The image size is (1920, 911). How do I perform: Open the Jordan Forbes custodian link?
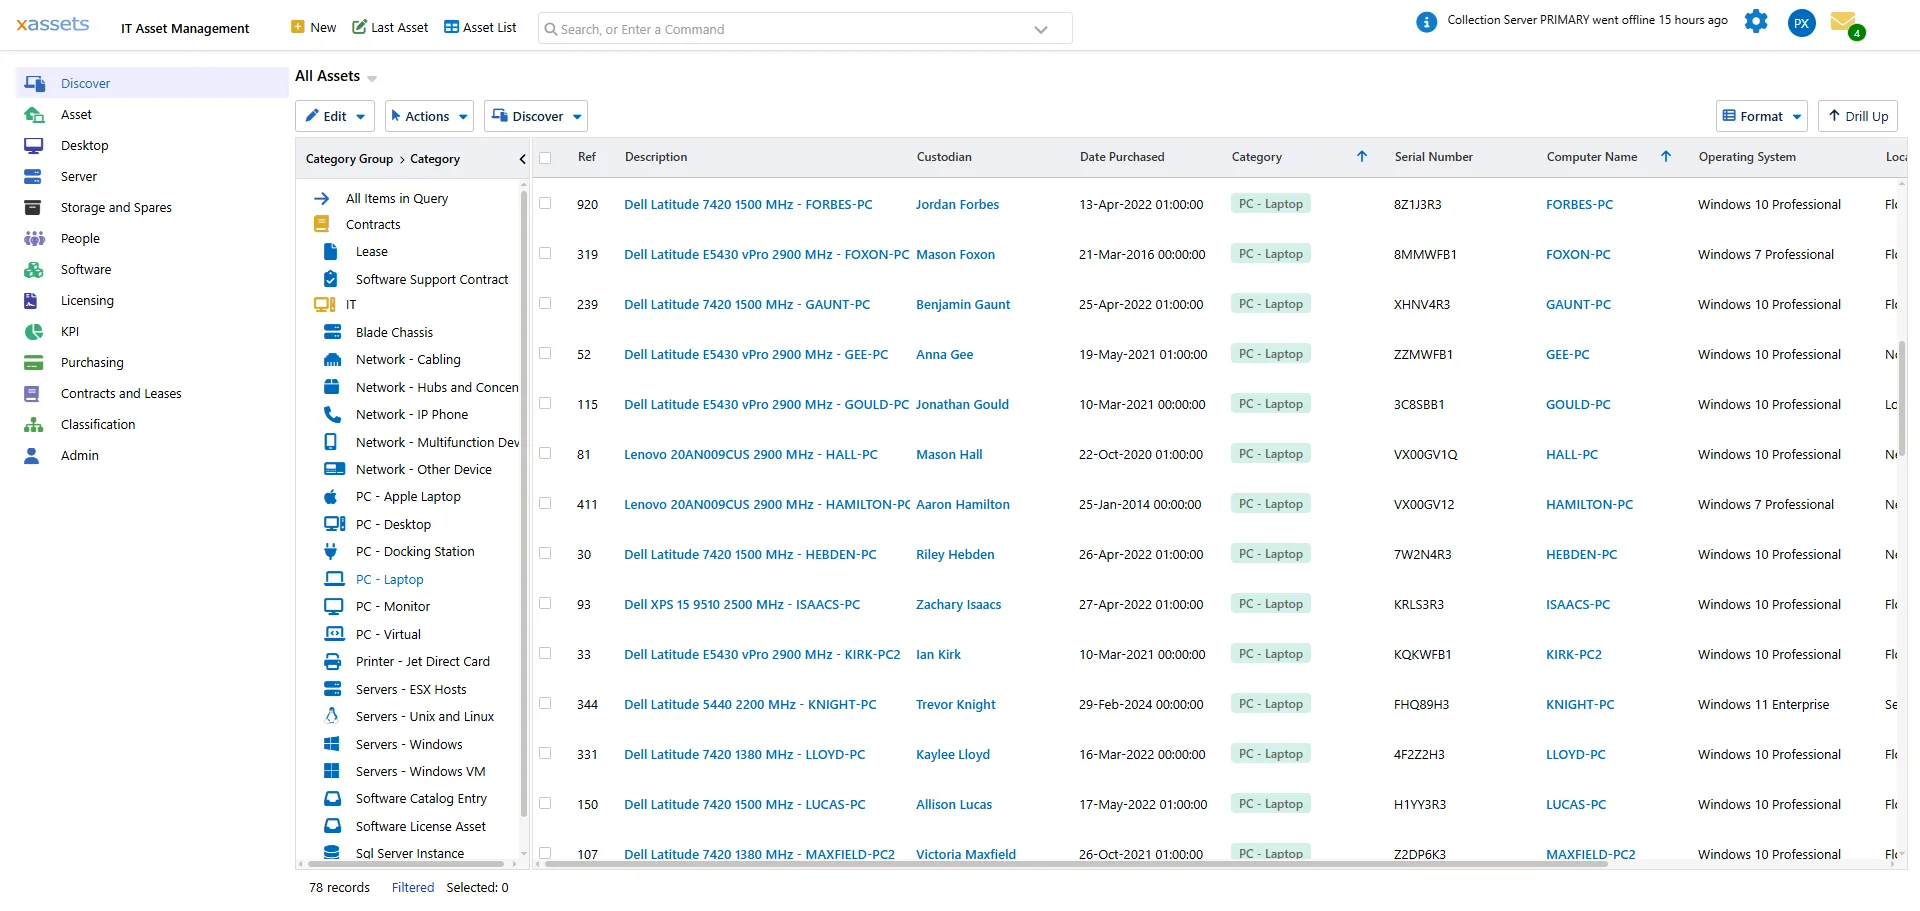[x=957, y=204]
